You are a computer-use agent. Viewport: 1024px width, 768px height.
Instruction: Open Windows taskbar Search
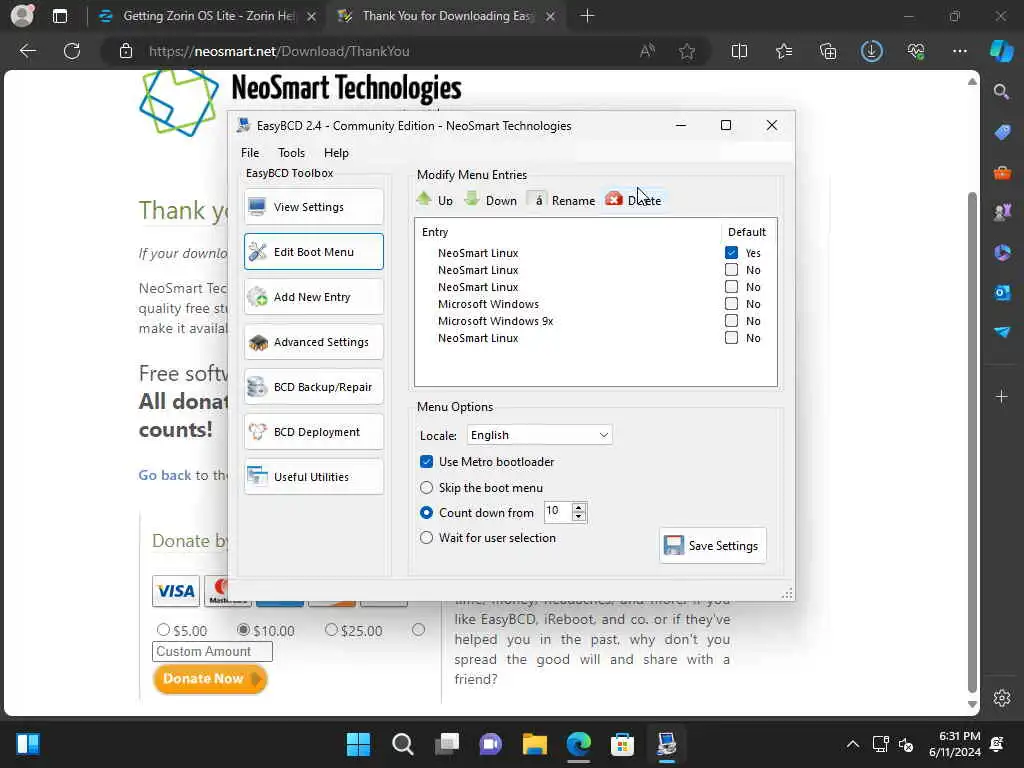(x=402, y=744)
